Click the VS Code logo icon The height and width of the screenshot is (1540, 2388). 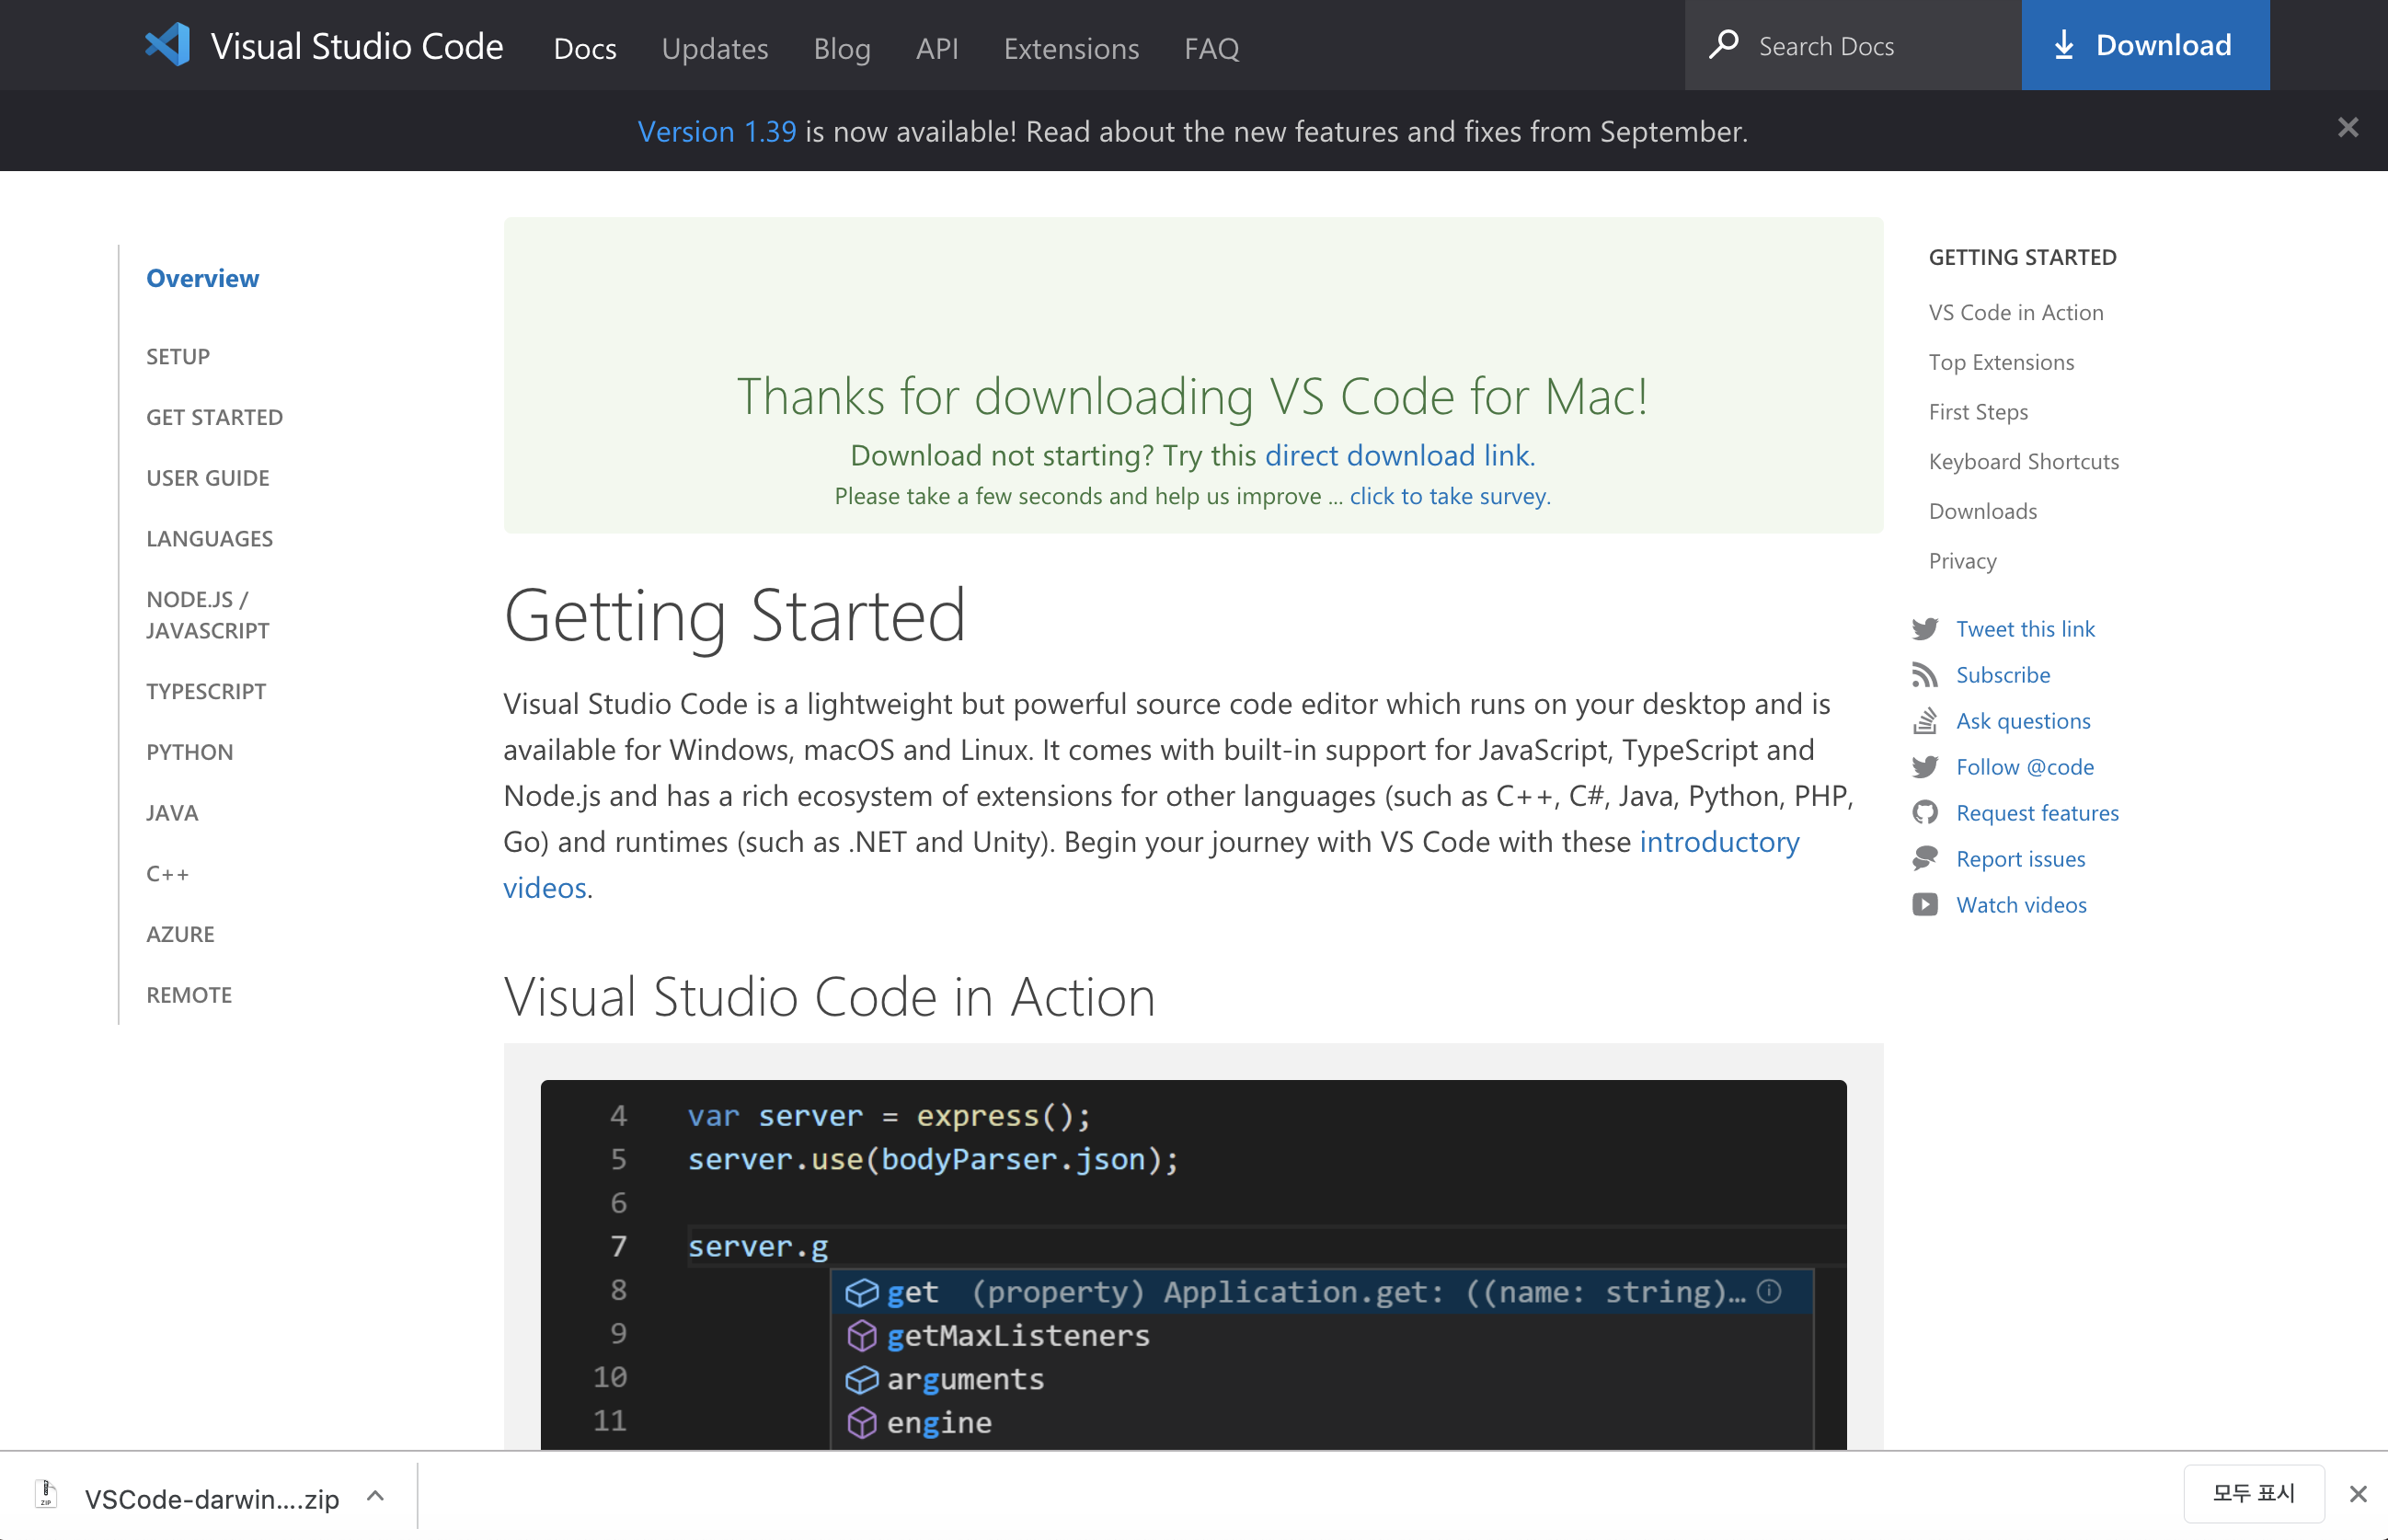point(169,45)
